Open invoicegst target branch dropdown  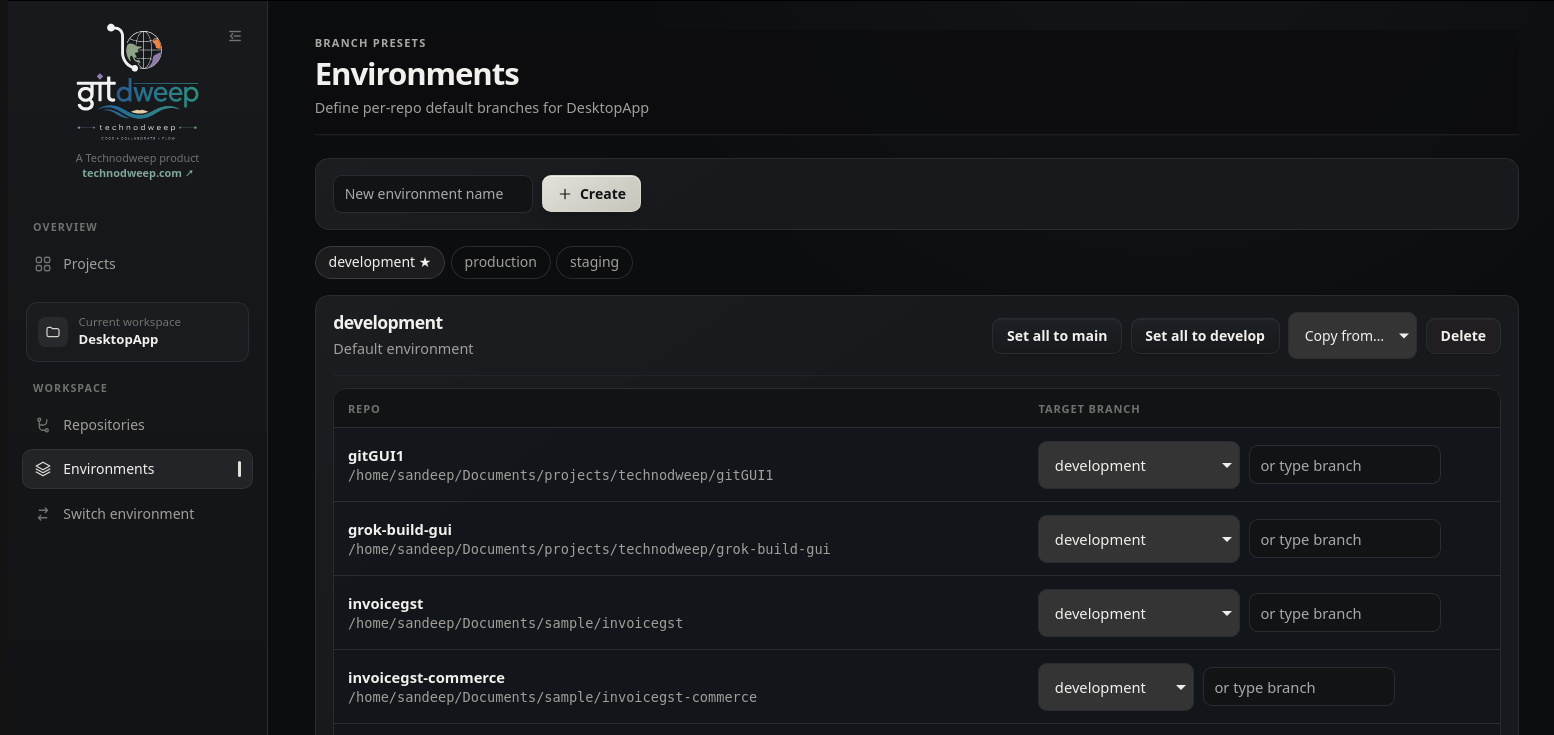coord(1139,613)
